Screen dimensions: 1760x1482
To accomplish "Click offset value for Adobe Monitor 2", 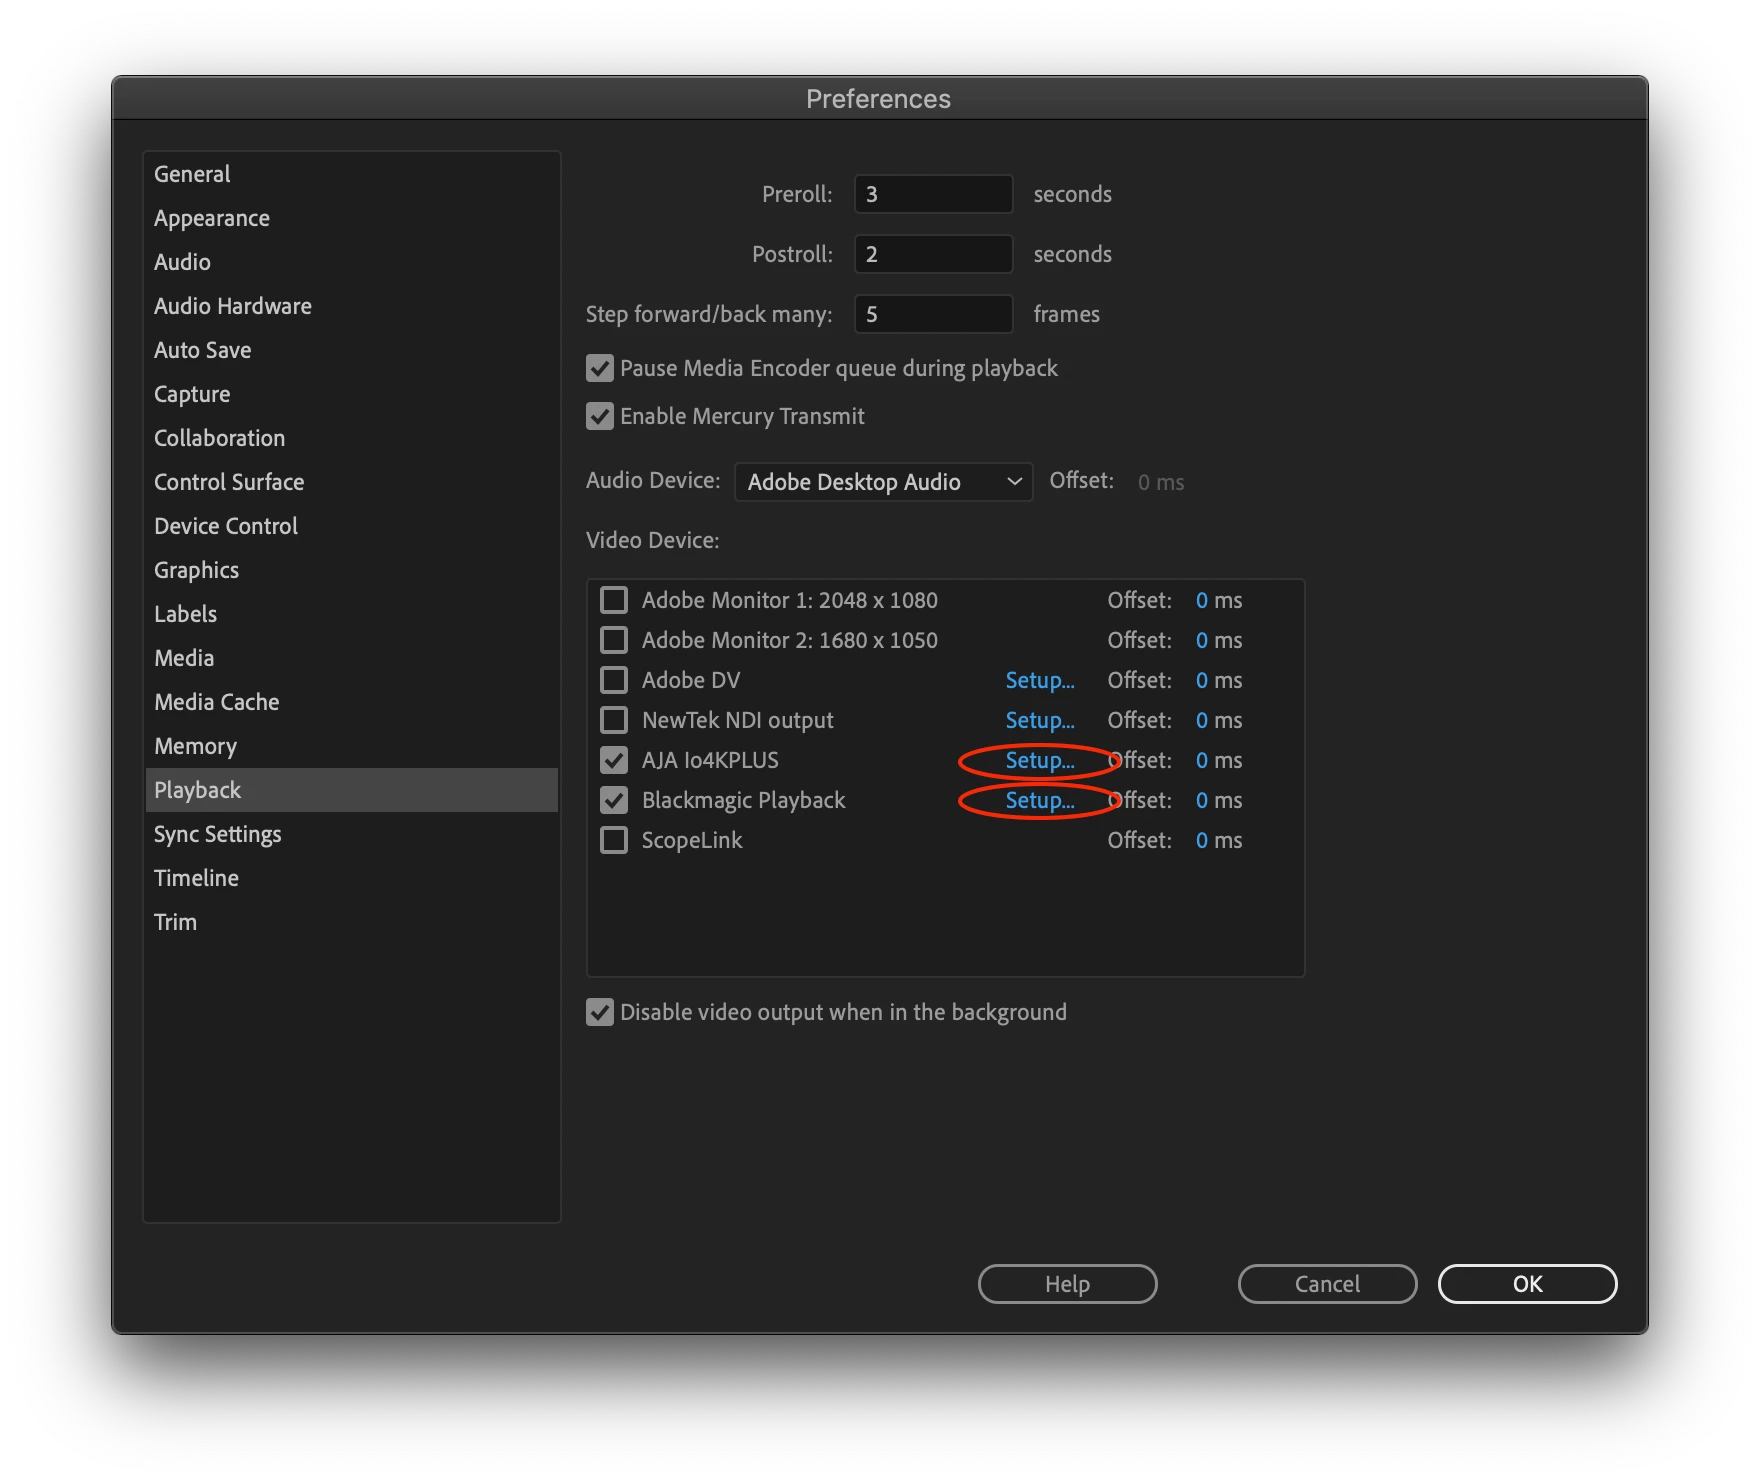I will pyautogui.click(x=1202, y=640).
